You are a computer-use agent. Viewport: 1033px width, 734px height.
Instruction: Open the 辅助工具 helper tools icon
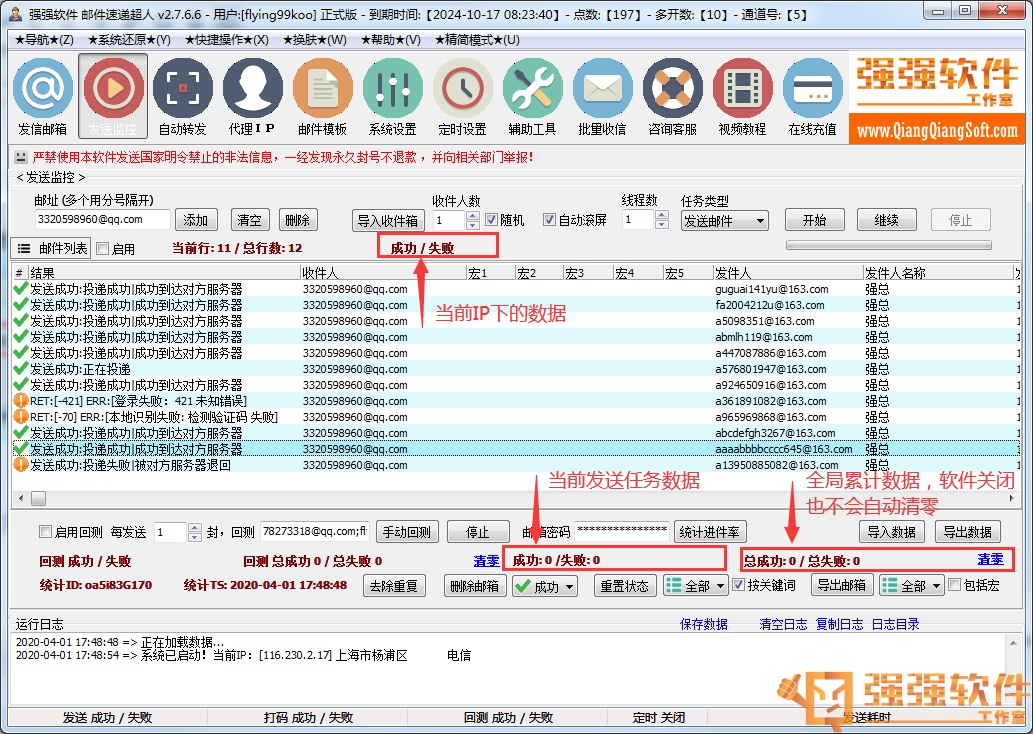532,96
